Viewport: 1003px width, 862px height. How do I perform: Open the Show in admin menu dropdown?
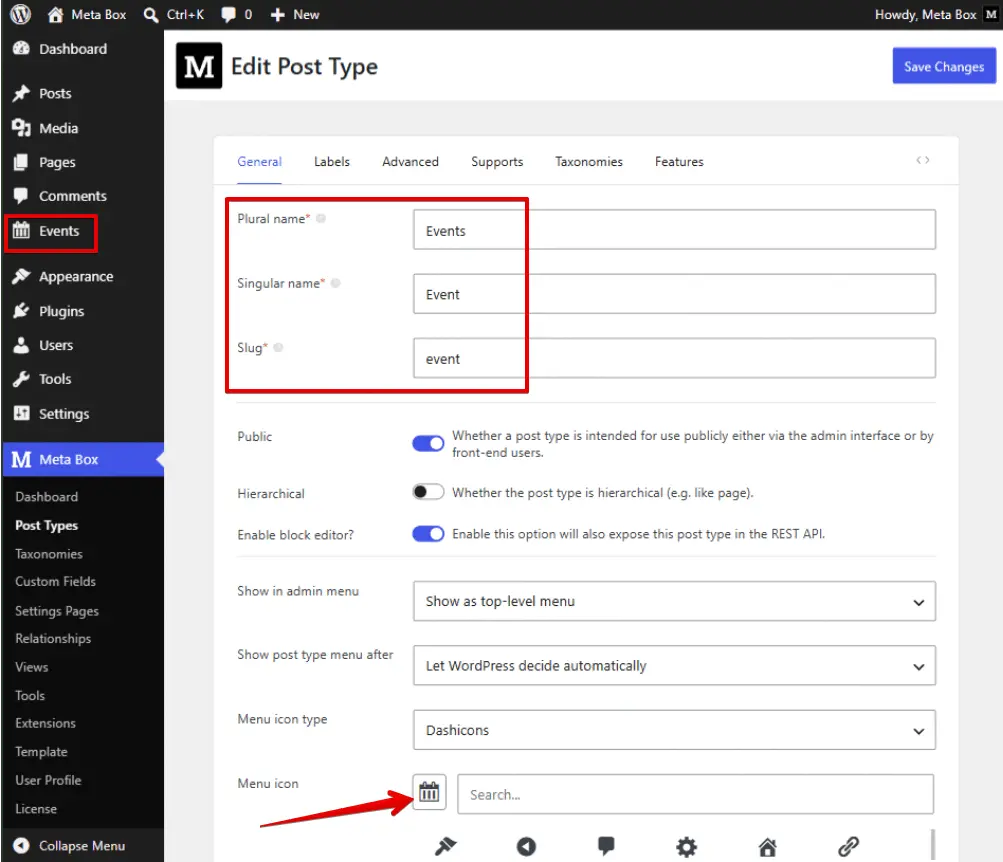674,601
